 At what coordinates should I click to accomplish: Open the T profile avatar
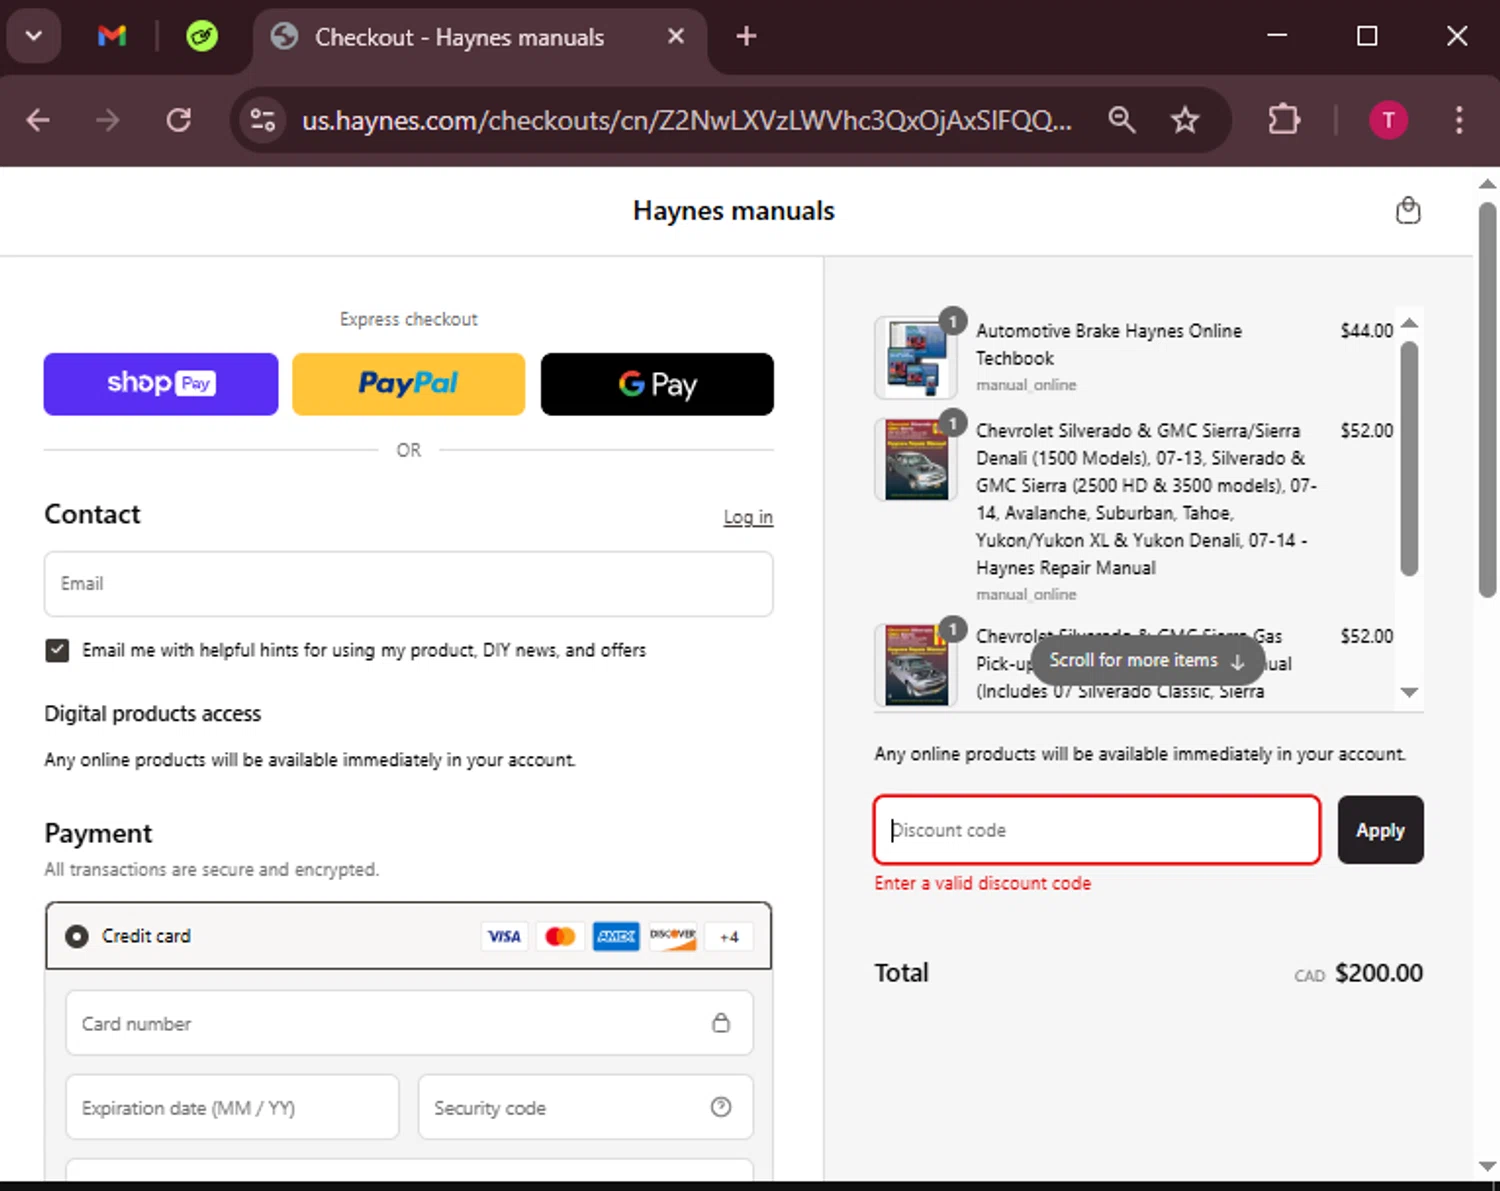[1388, 120]
